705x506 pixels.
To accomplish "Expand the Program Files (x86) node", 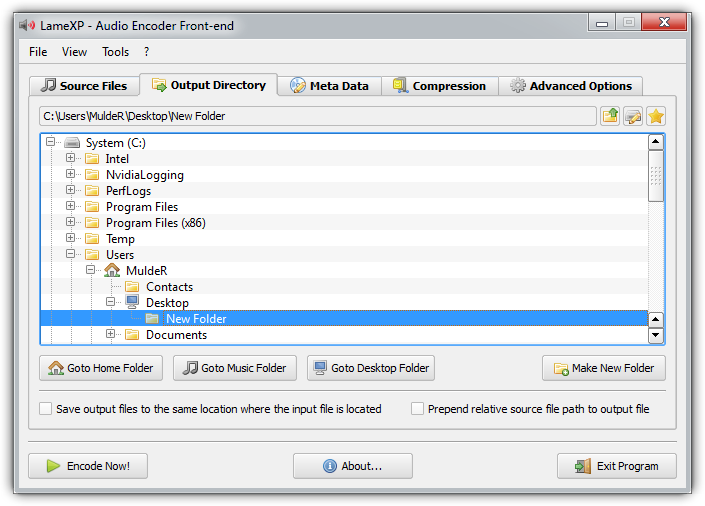I will coord(71,222).
